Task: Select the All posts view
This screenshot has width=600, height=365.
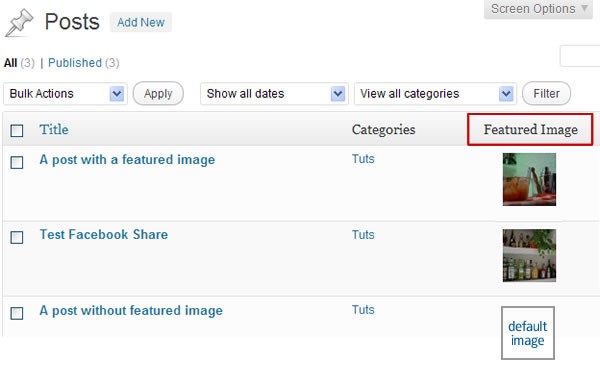Action: [10, 63]
